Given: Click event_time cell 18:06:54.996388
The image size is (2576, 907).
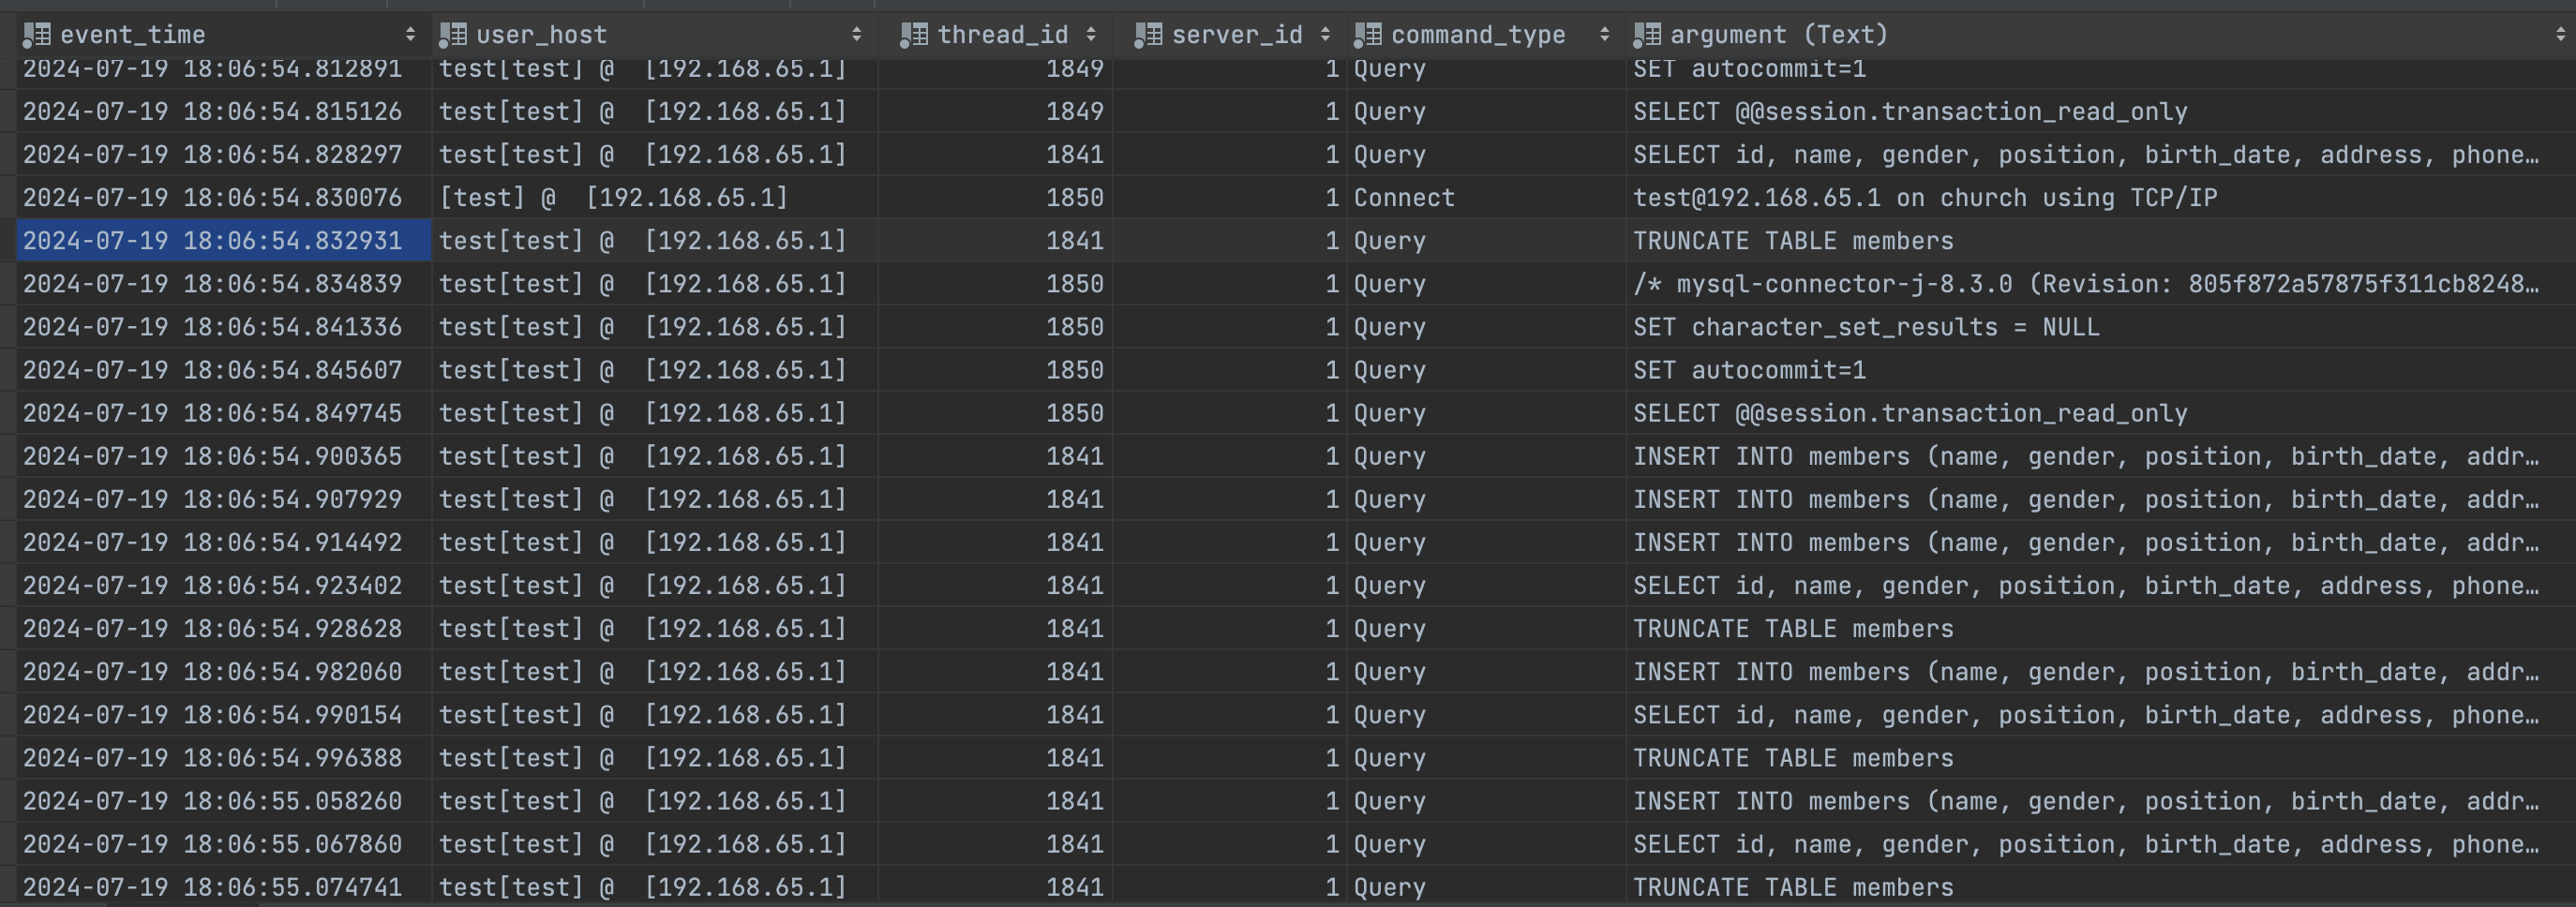Looking at the screenshot, I should [x=224, y=758].
